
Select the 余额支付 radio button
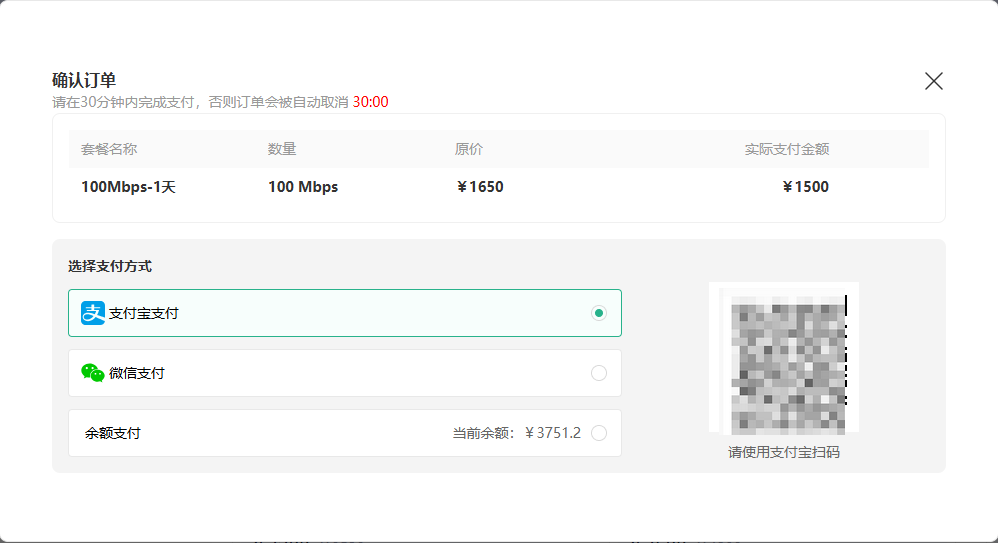598,433
